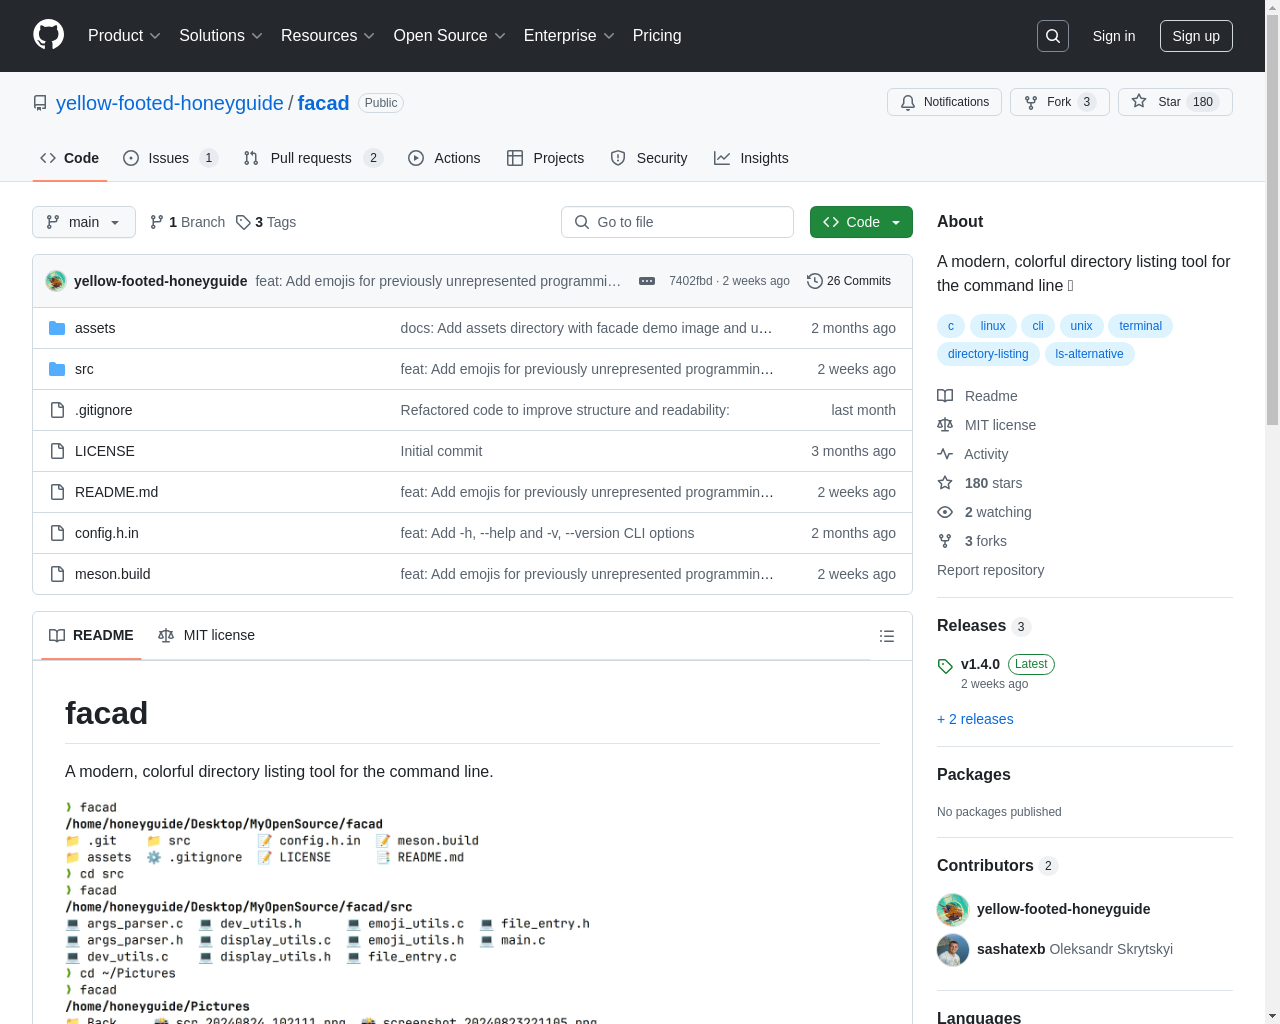Open the yellow-footed-honeyguide owner link in title
This screenshot has width=1280, height=1024.
170,103
